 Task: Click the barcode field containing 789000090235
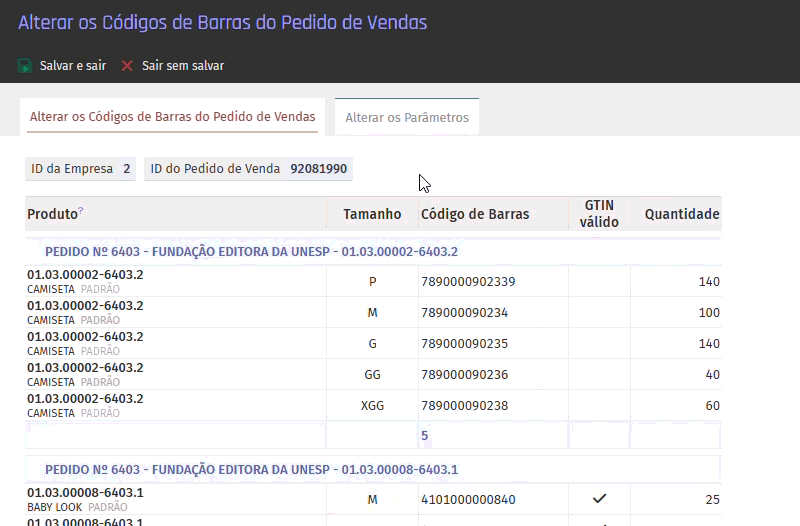492,343
